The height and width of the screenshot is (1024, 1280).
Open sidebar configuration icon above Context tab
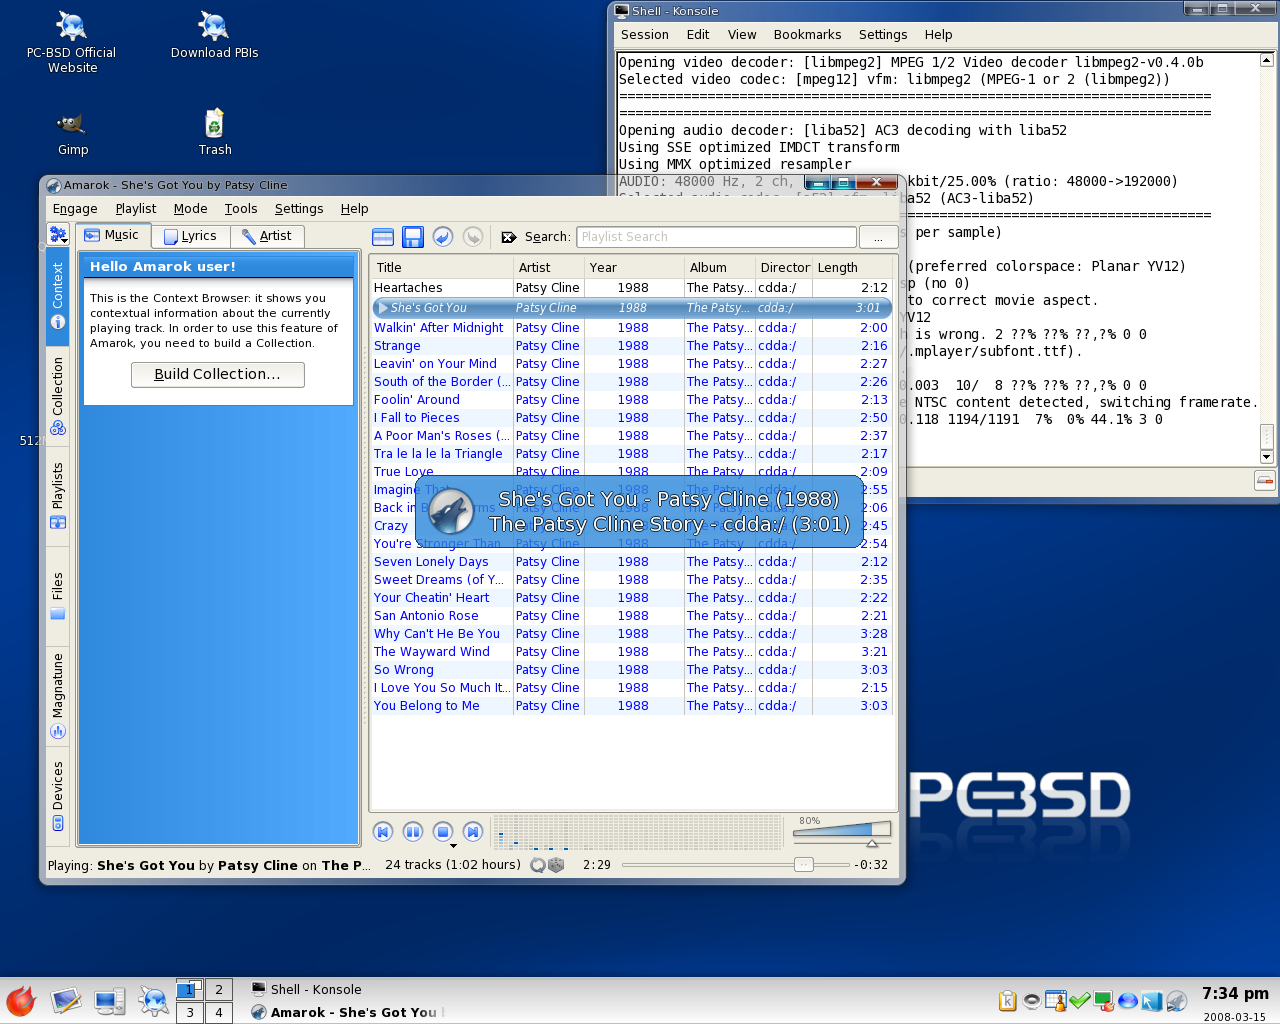58,235
